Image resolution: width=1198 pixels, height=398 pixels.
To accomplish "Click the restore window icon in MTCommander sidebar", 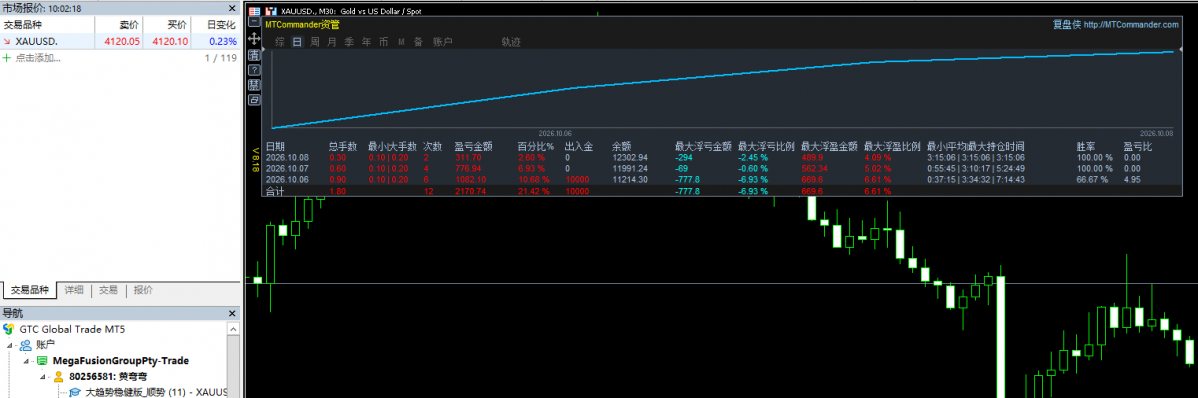I will (254, 99).
